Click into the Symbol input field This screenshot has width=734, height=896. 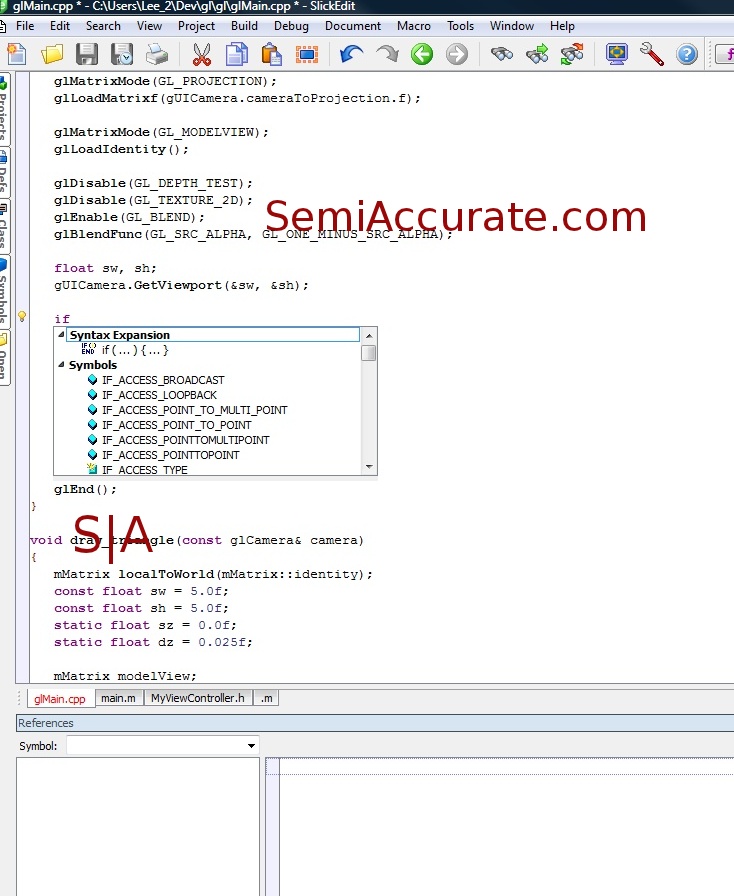click(155, 746)
